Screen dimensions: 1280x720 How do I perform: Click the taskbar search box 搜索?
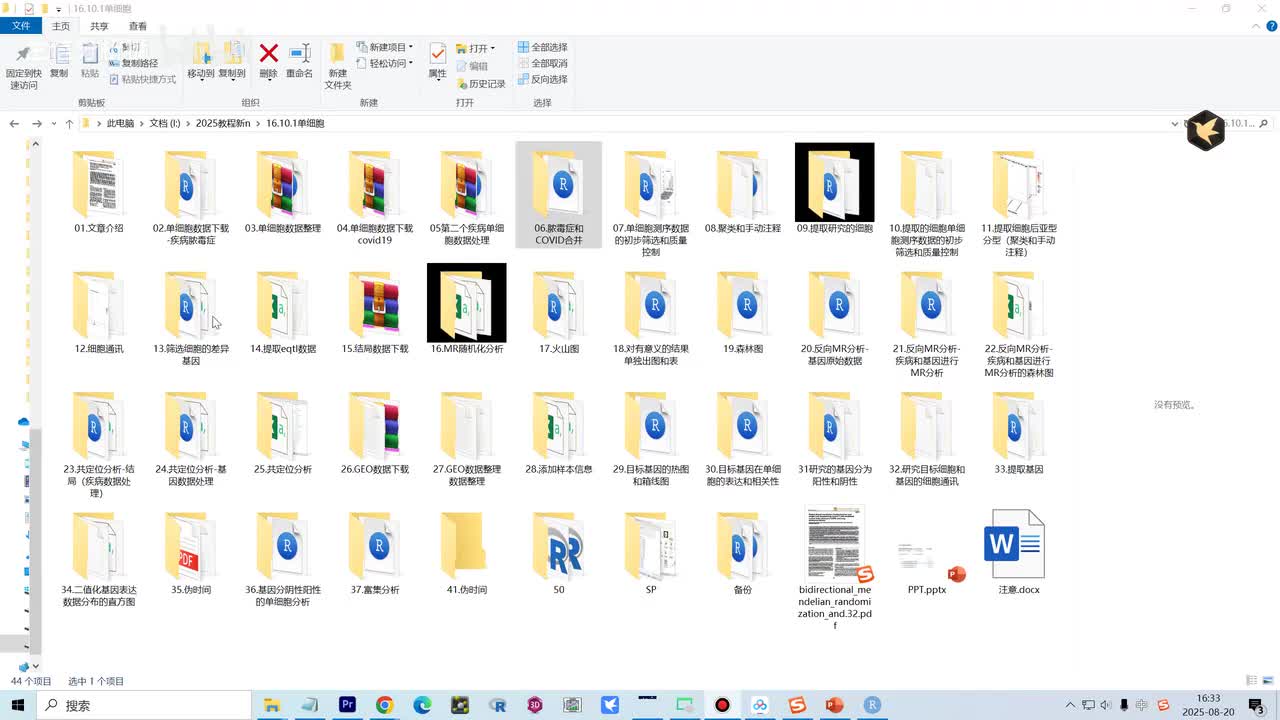[x=145, y=705]
